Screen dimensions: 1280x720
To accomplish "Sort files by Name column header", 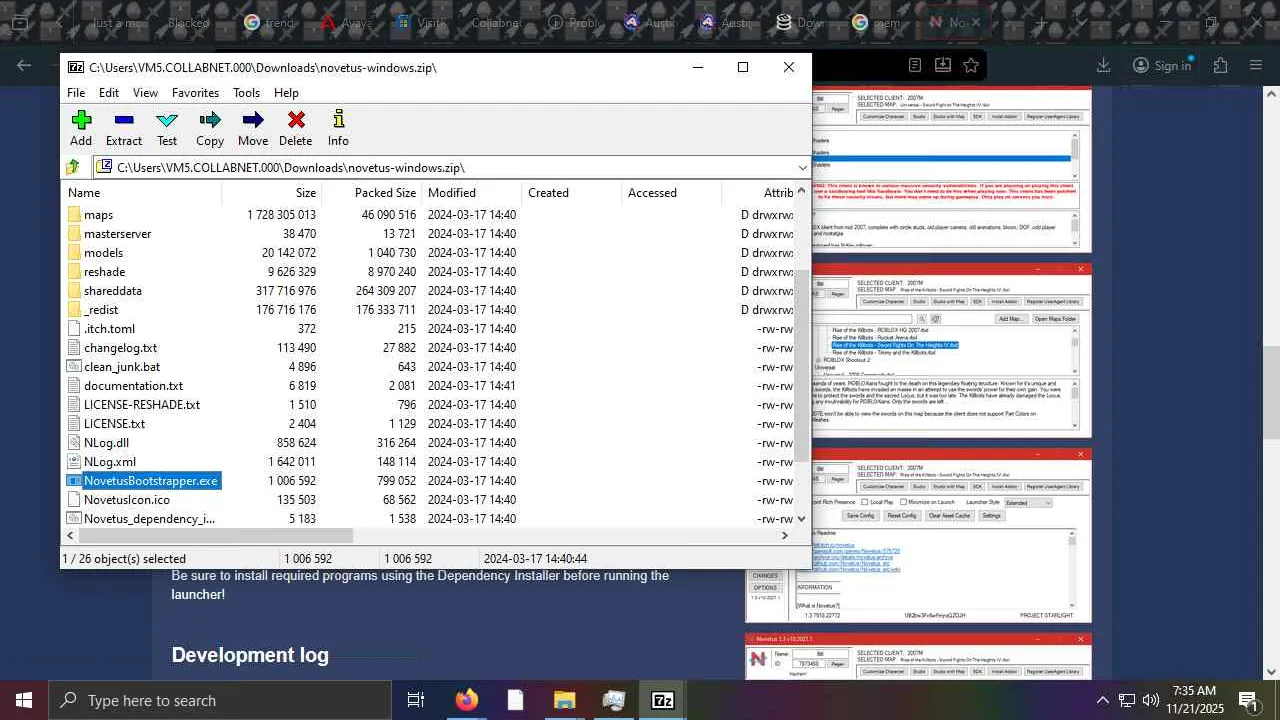I will 139,193.
